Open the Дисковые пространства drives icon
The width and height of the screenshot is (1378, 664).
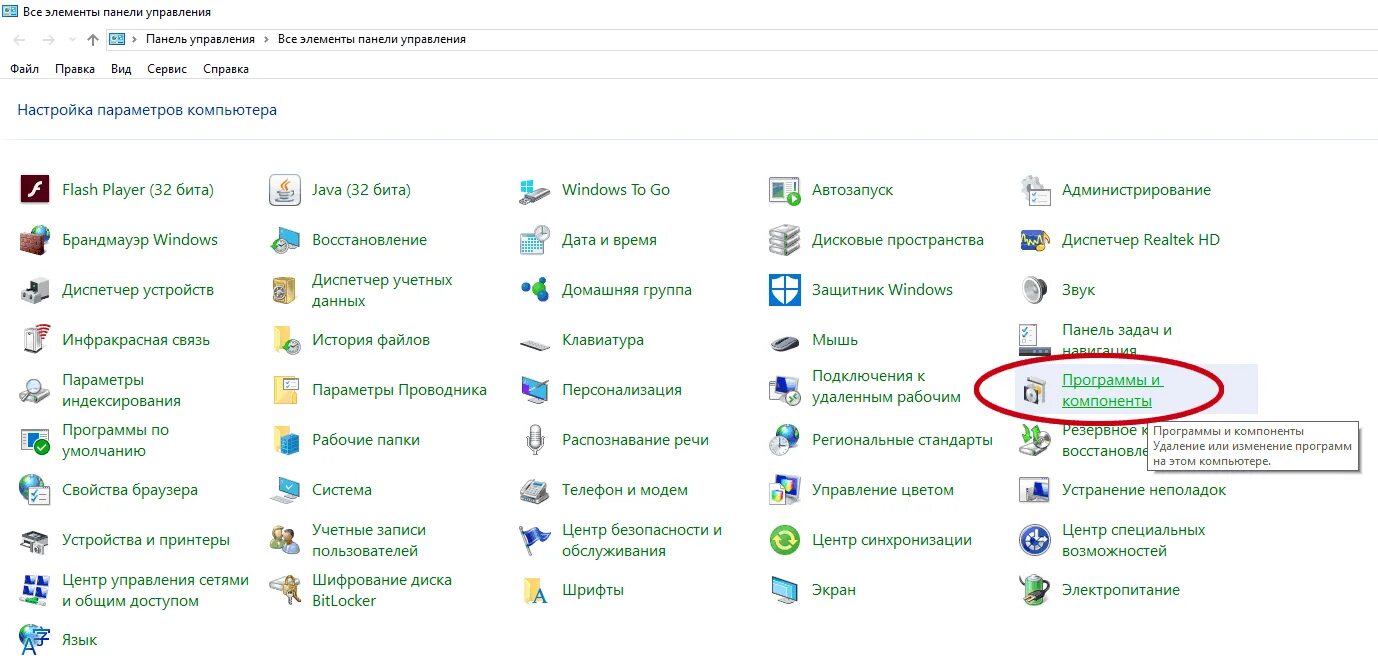point(785,240)
